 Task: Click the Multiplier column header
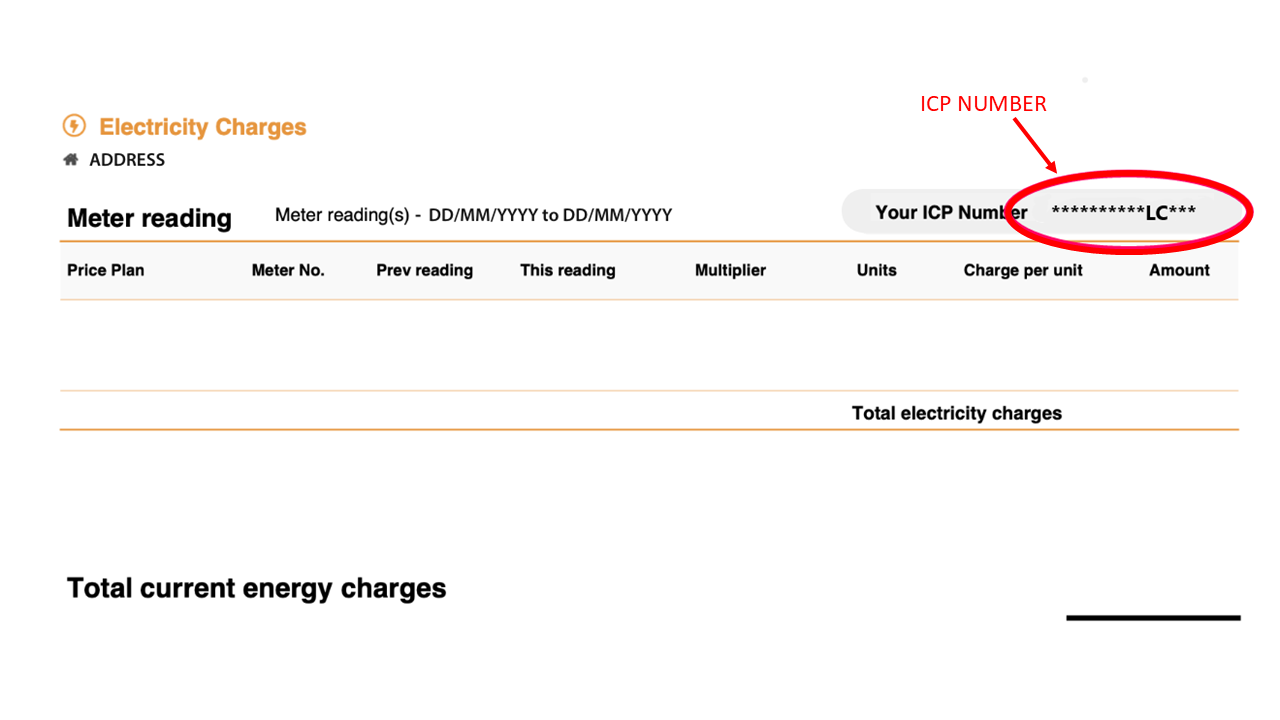[x=730, y=270]
